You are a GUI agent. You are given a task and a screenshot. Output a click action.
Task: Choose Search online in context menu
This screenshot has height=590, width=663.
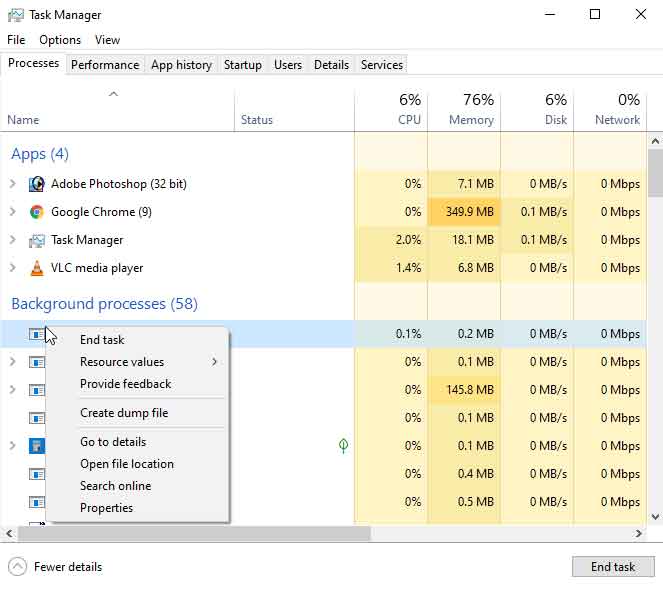[x=138, y=486]
